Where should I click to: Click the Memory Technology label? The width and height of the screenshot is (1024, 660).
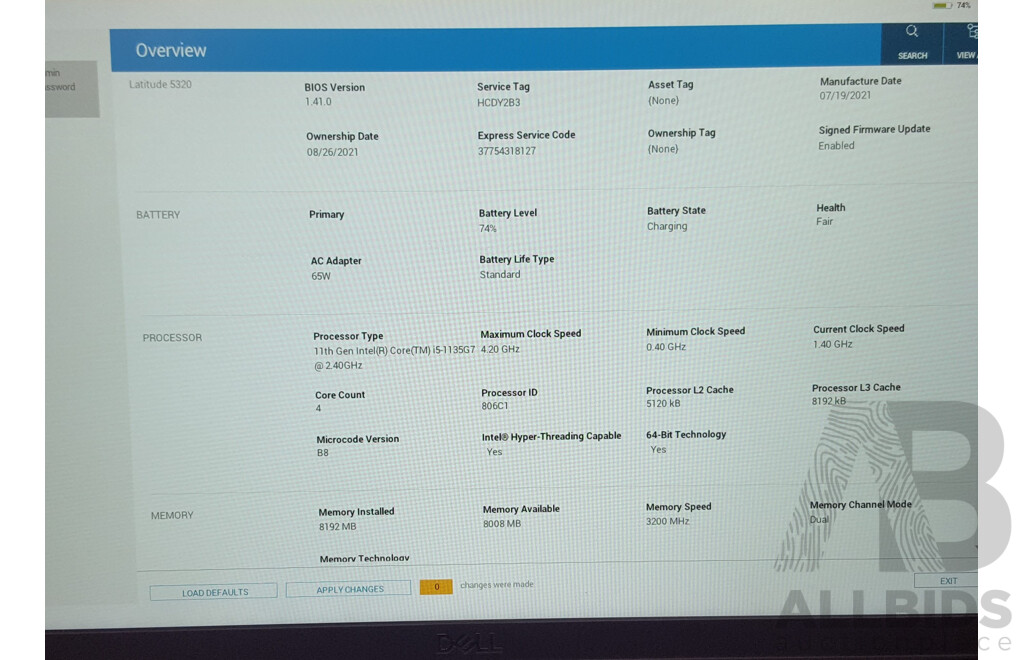coord(364,558)
